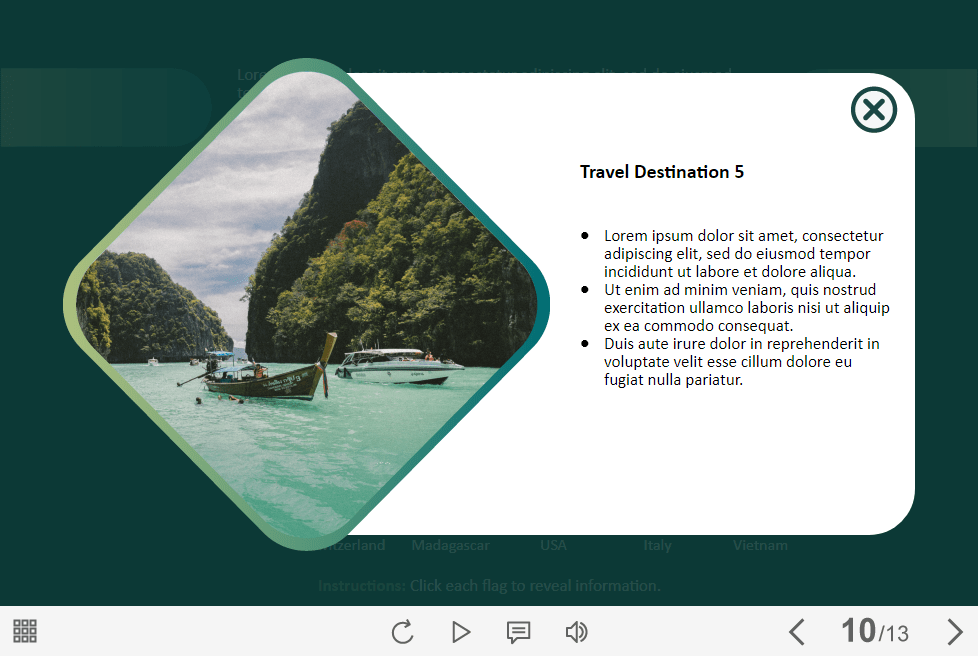Click the 10/13 slide counter
978x656 pixels.
874,632
